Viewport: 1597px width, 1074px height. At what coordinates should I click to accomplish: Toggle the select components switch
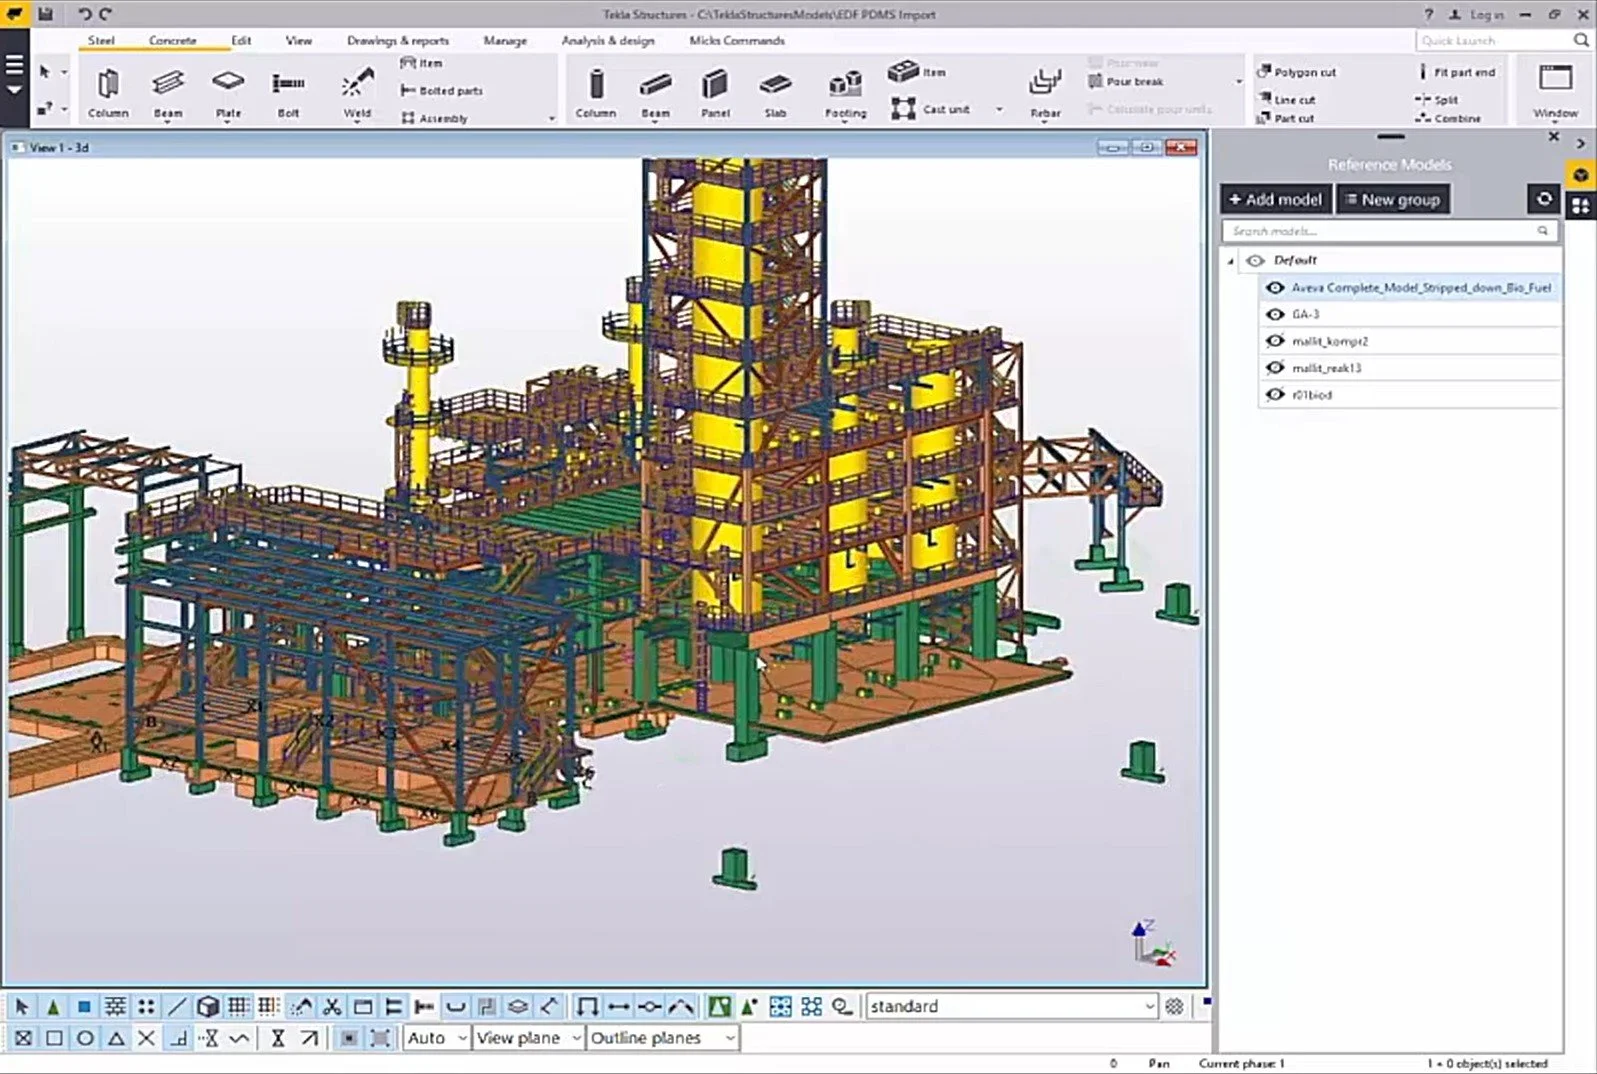point(53,1006)
